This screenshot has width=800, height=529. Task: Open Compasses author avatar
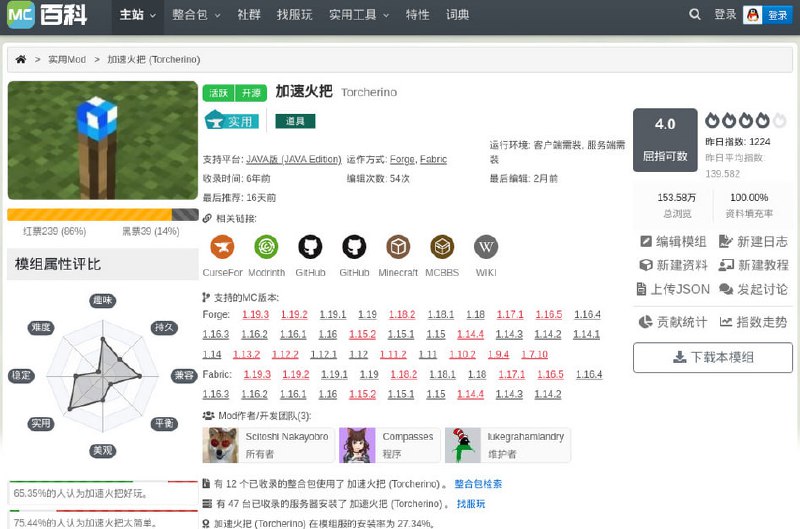(x=357, y=445)
